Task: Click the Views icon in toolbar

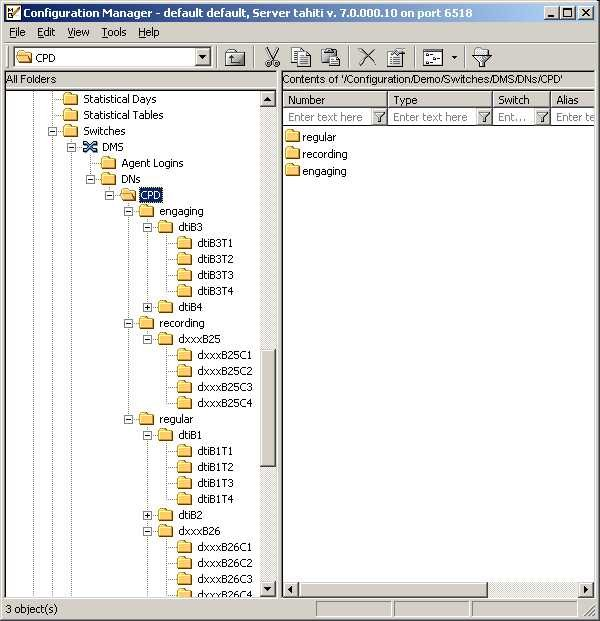Action: pos(433,58)
